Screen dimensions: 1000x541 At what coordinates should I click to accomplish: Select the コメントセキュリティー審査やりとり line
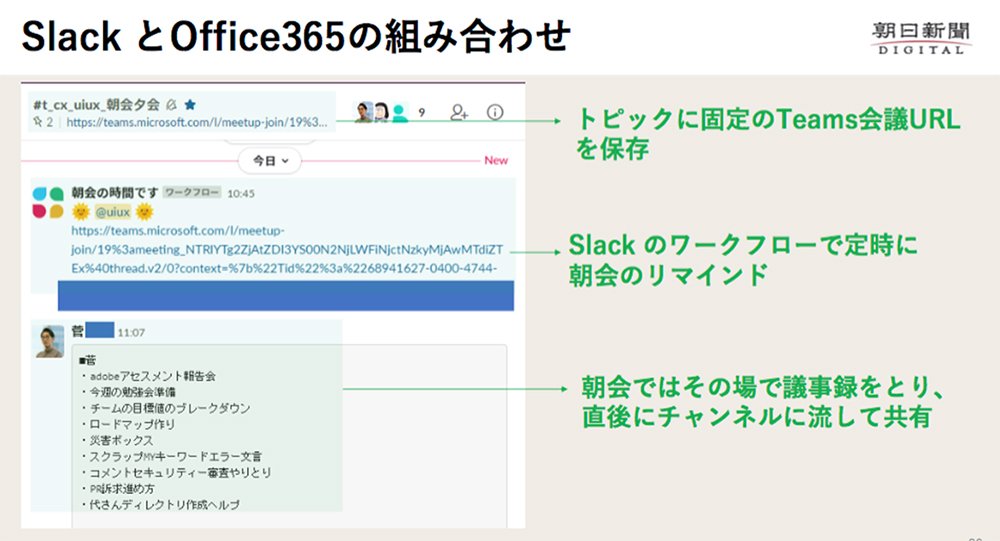tap(176, 473)
